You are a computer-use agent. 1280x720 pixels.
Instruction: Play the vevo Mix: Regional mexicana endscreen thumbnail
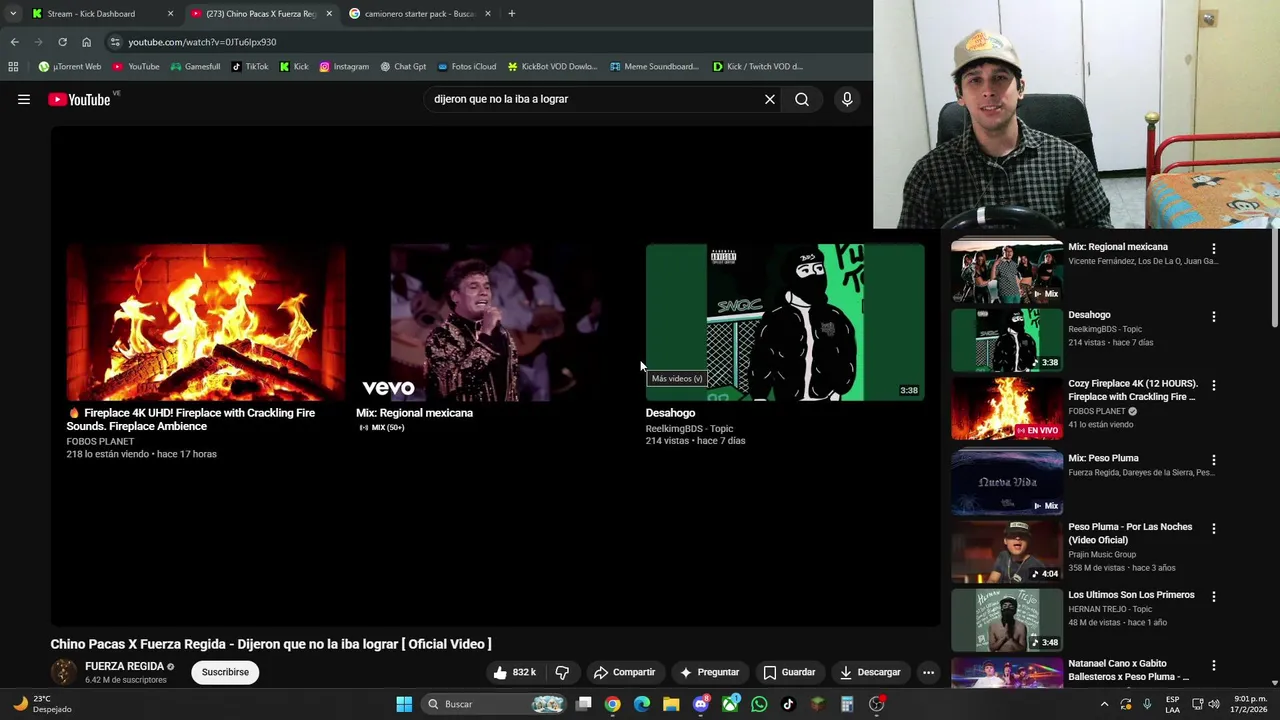point(495,322)
